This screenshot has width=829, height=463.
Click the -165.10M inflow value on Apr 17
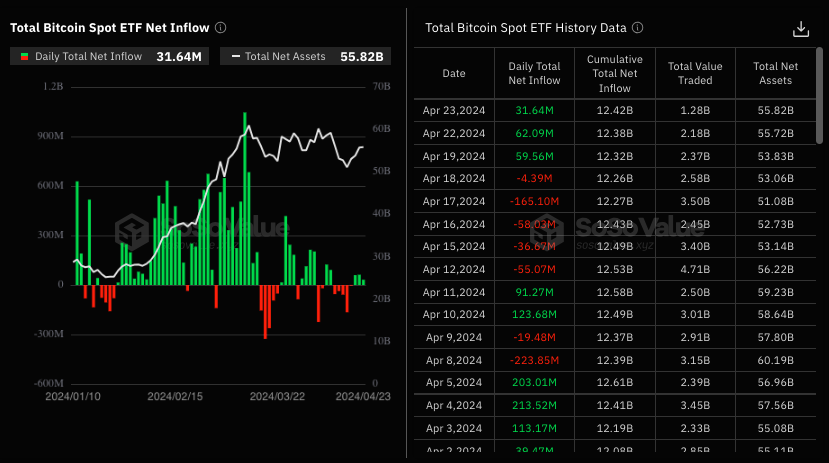click(x=535, y=201)
